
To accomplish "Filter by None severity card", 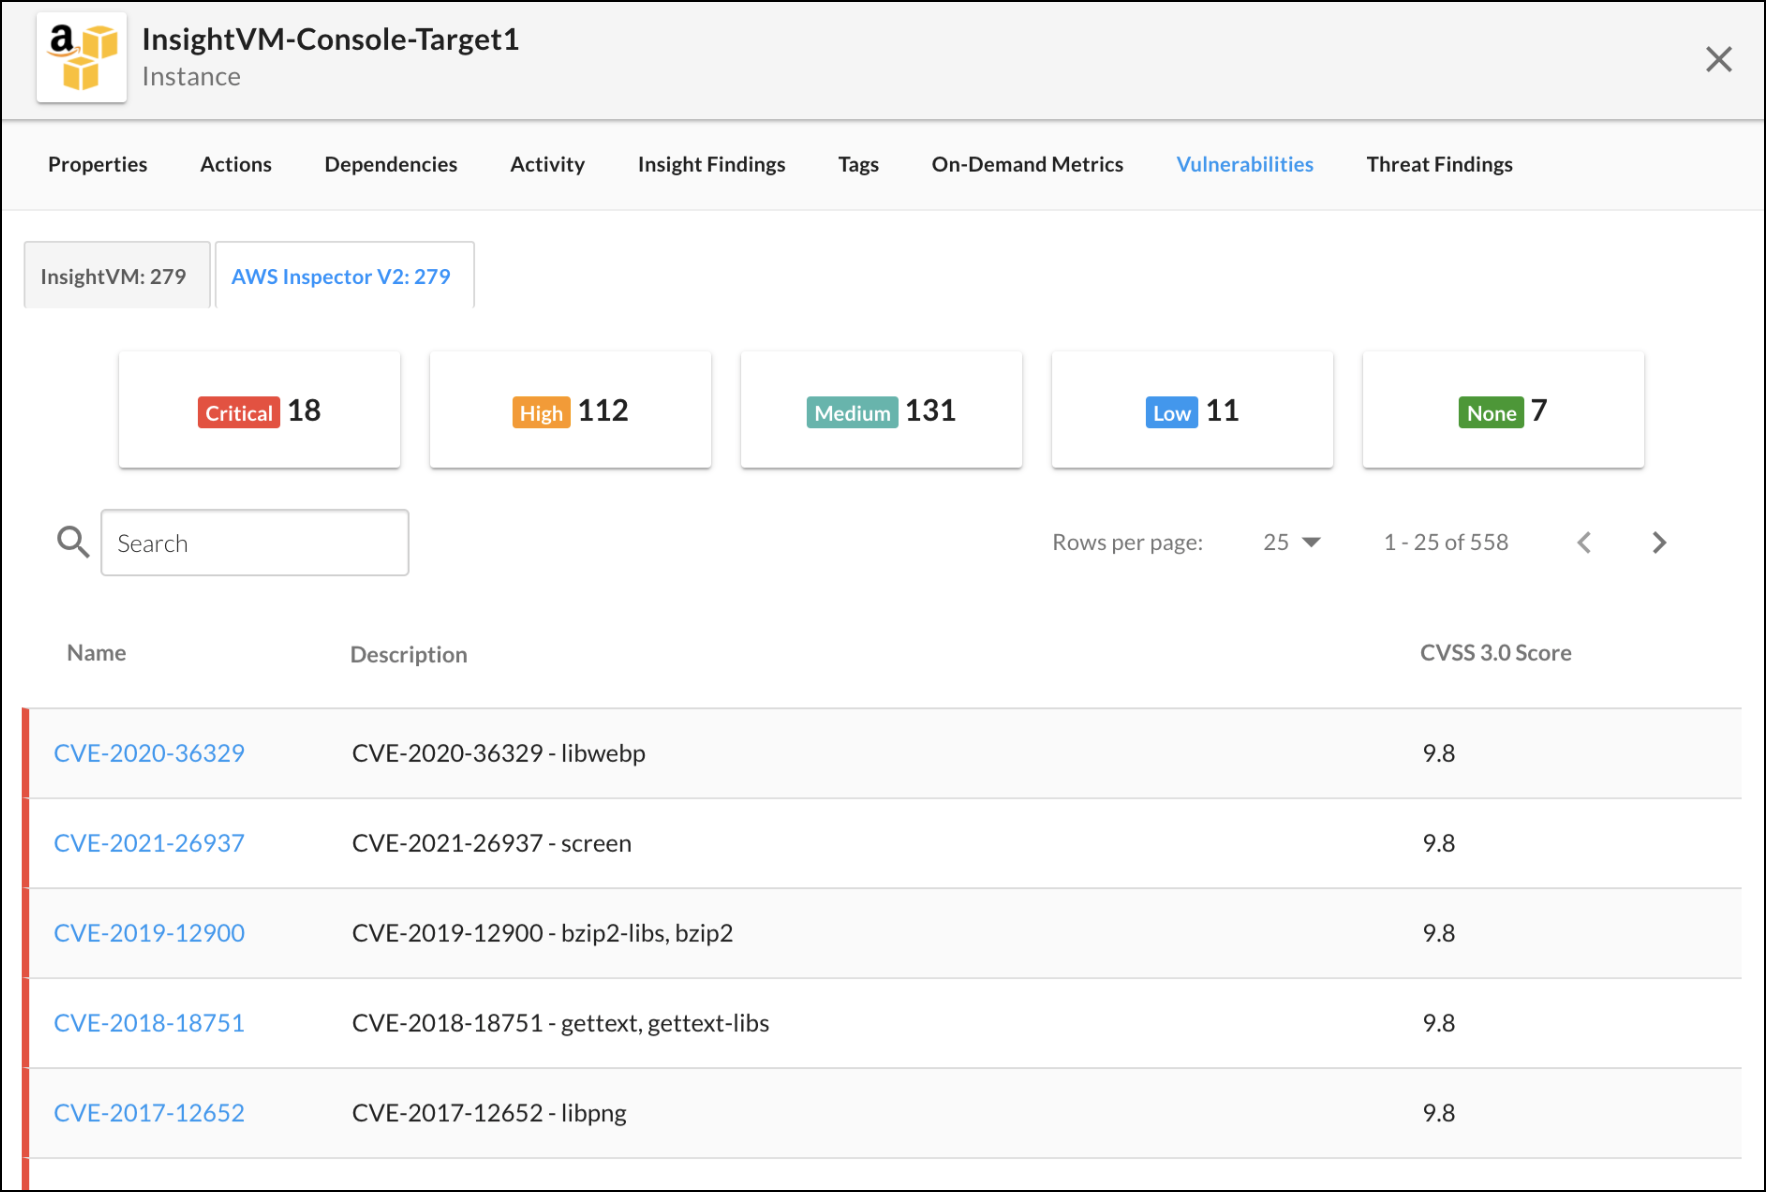I will pyautogui.click(x=1503, y=410).
